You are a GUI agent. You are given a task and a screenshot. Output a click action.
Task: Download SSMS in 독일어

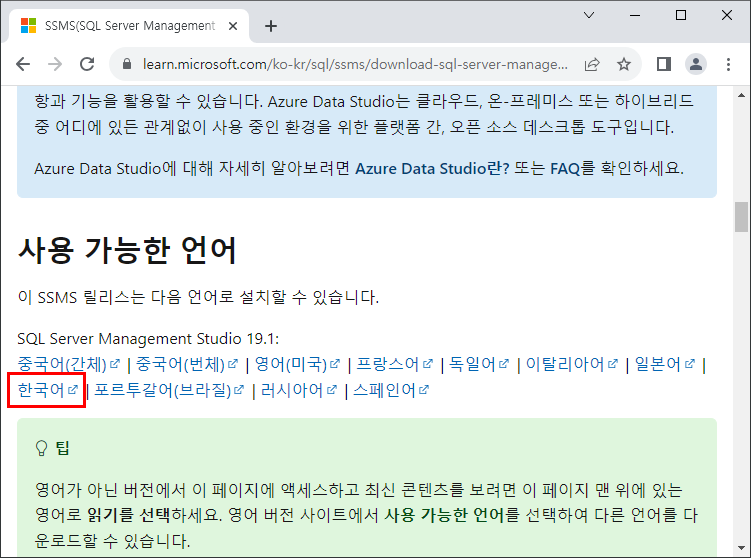point(478,364)
